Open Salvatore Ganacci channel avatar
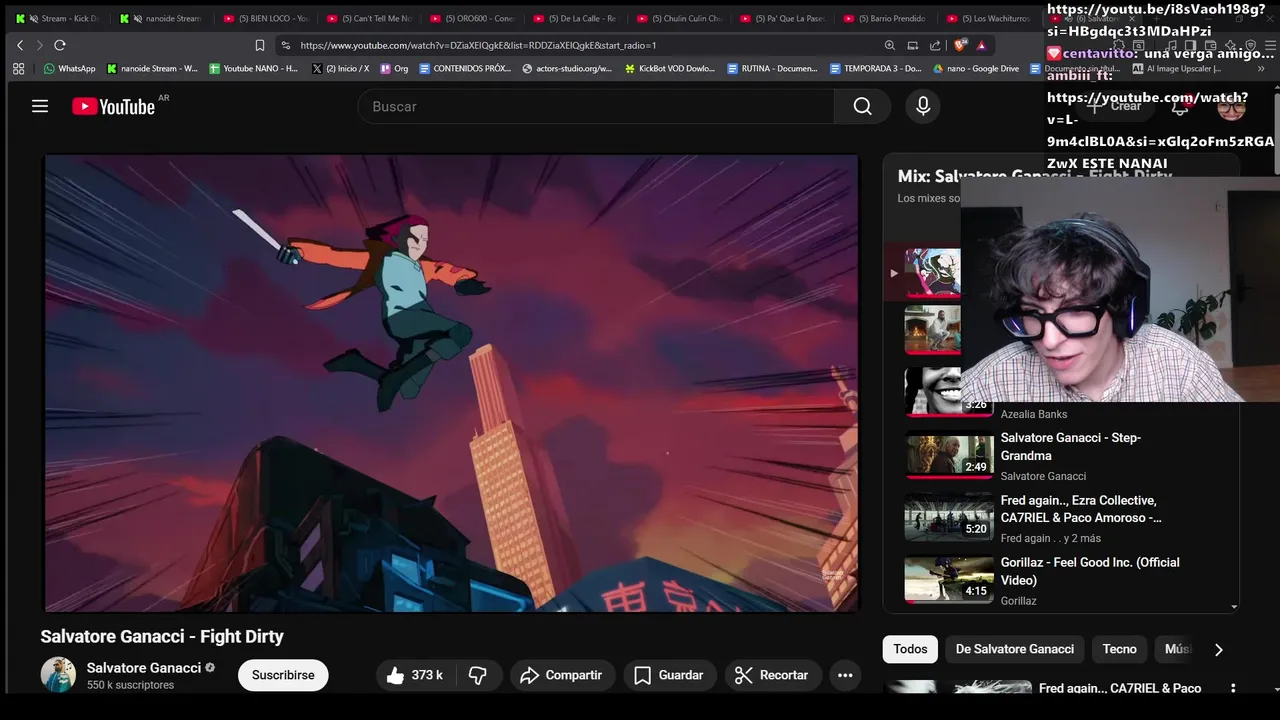1280x720 pixels. tap(58, 675)
